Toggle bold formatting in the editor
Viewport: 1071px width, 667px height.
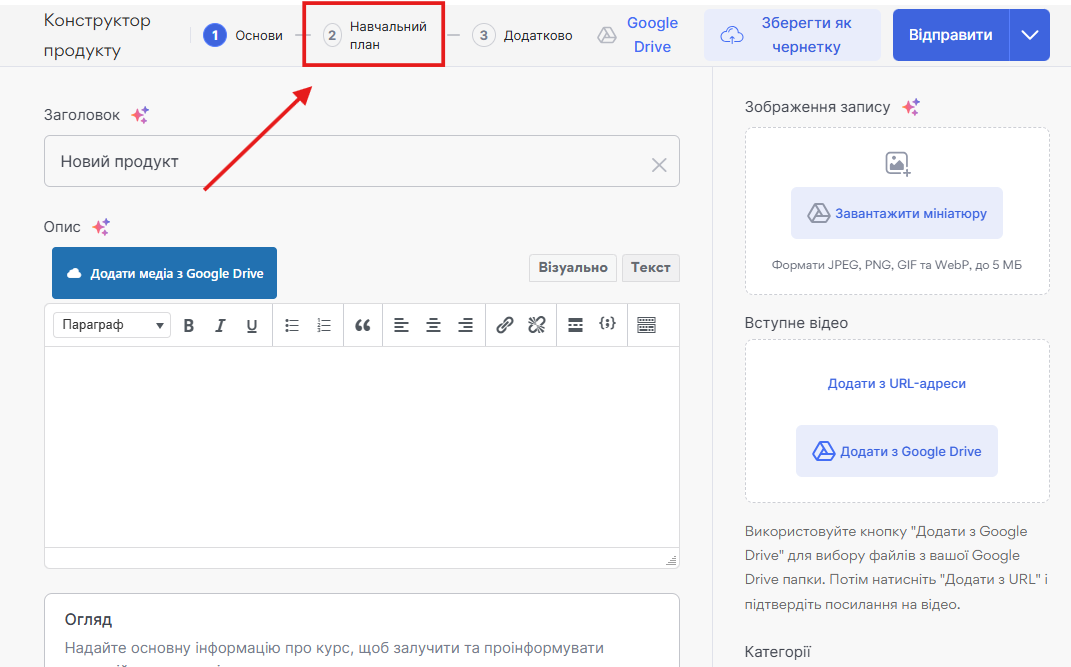[188, 325]
